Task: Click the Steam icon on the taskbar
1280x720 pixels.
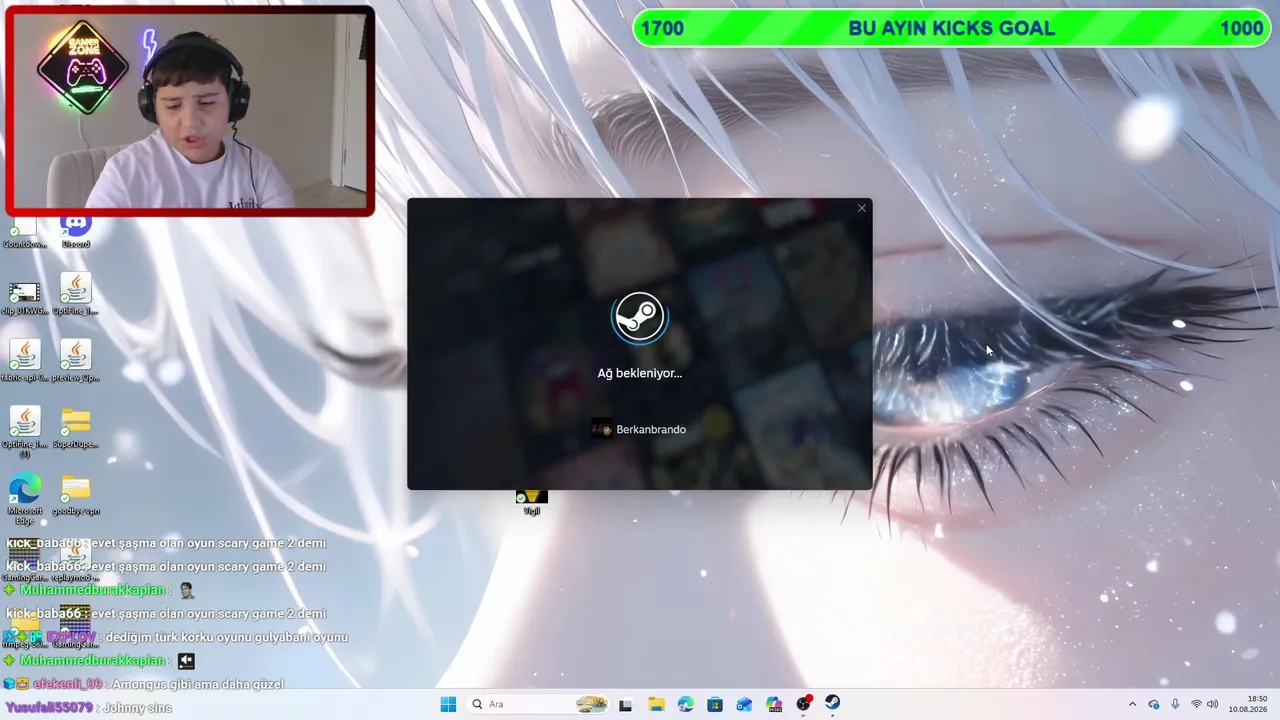Action: click(832, 704)
